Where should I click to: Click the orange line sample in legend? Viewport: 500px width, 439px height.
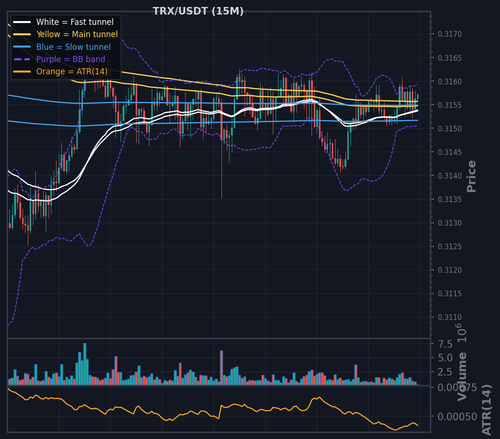22,72
